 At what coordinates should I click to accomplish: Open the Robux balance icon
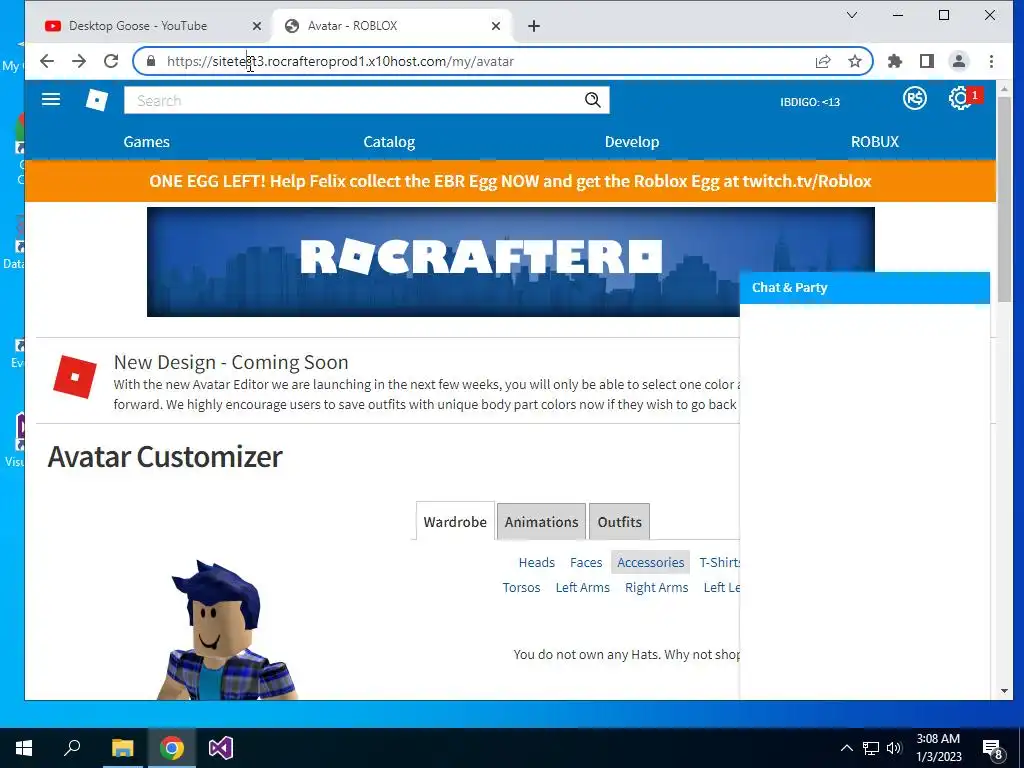[914, 99]
